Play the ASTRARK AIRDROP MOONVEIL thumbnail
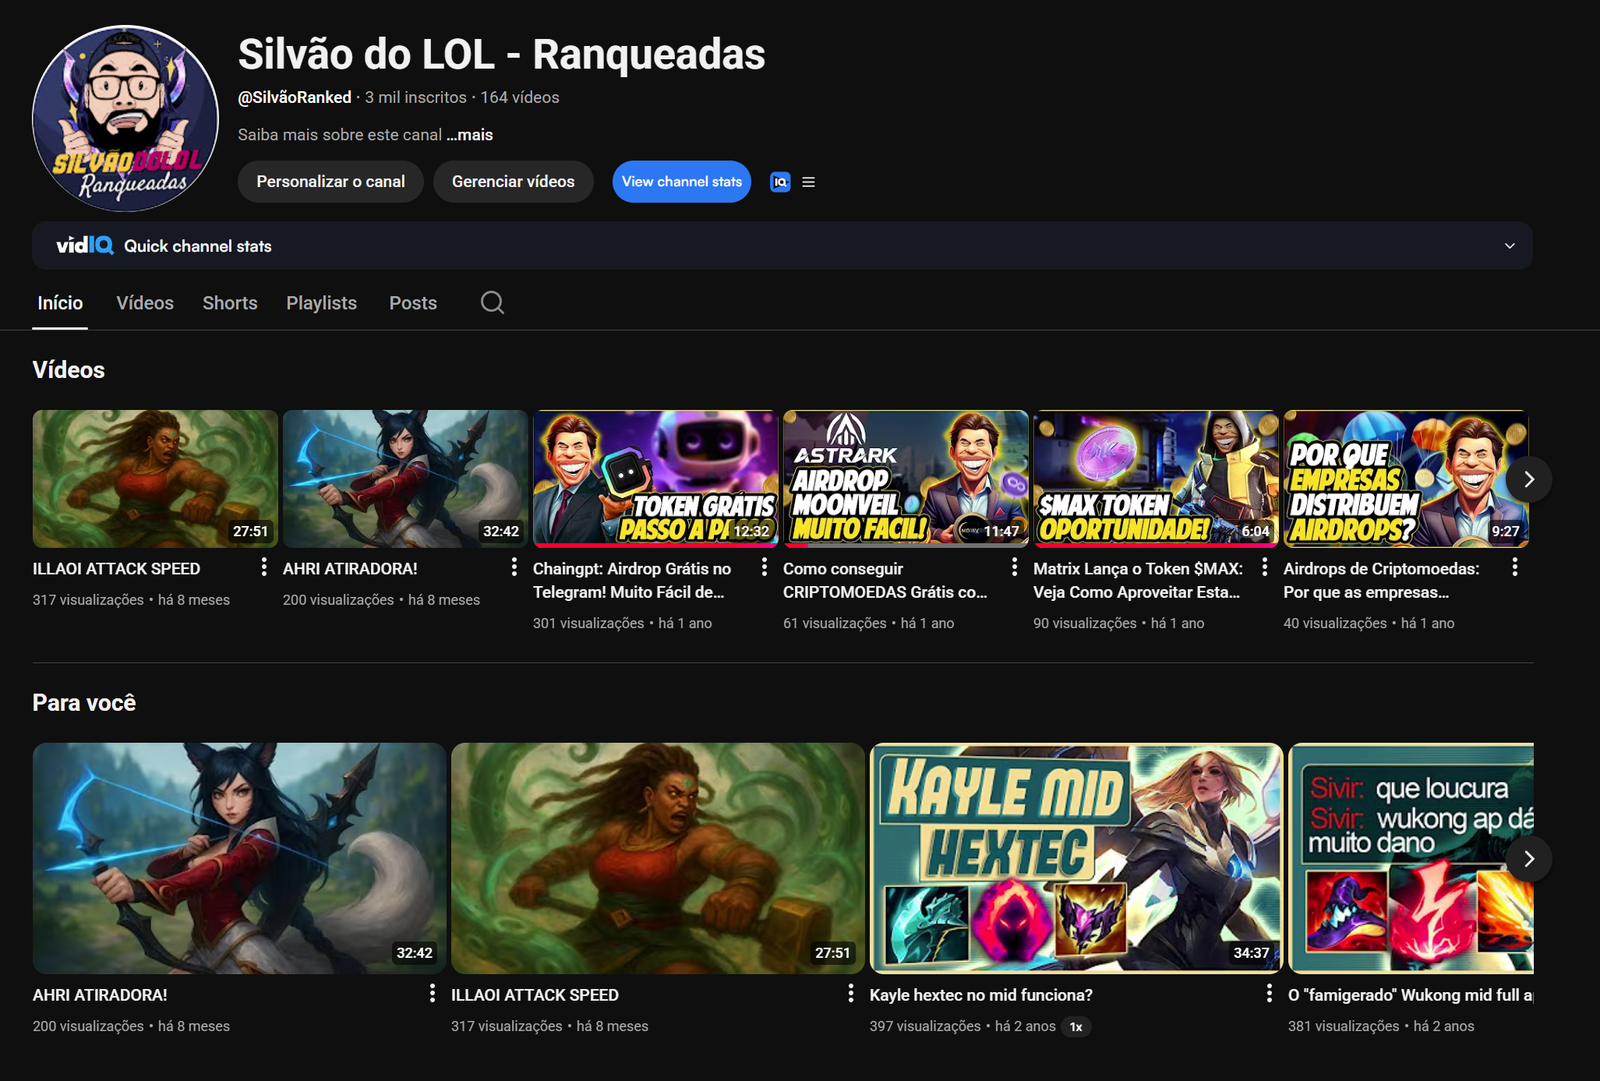The width and height of the screenshot is (1600, 1081). click(906, 479)
